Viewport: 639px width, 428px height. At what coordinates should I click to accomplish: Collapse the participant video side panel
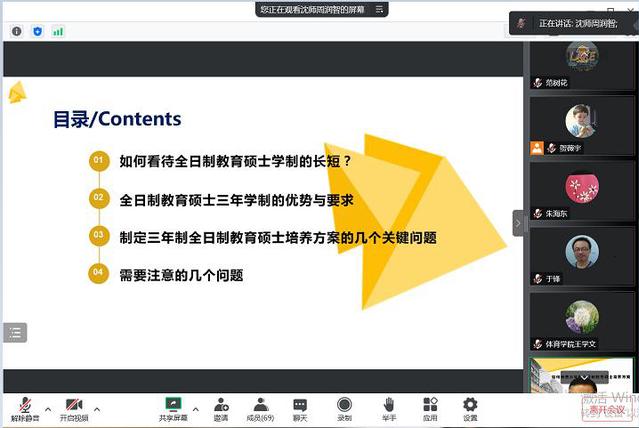(x=518, y=224)
